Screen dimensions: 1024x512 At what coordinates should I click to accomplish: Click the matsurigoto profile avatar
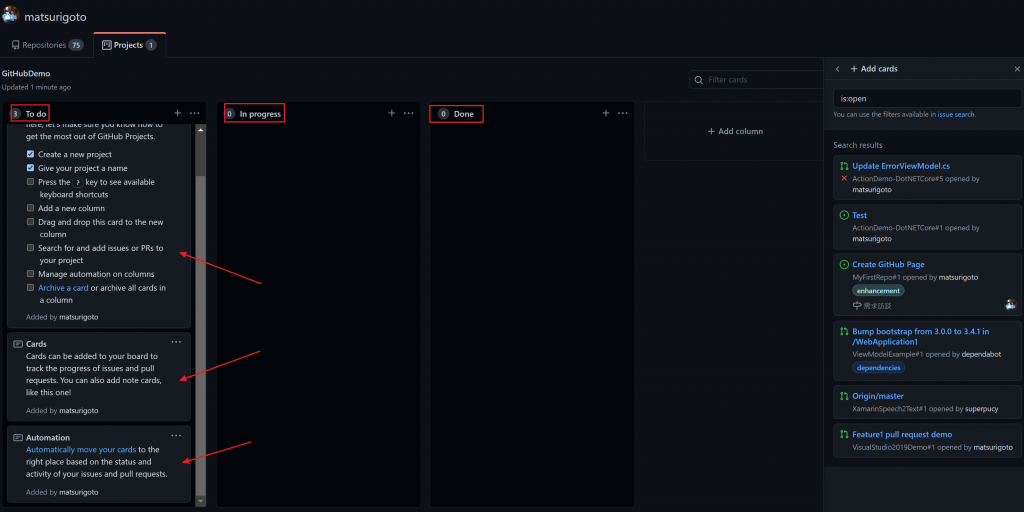click(10, 13)
